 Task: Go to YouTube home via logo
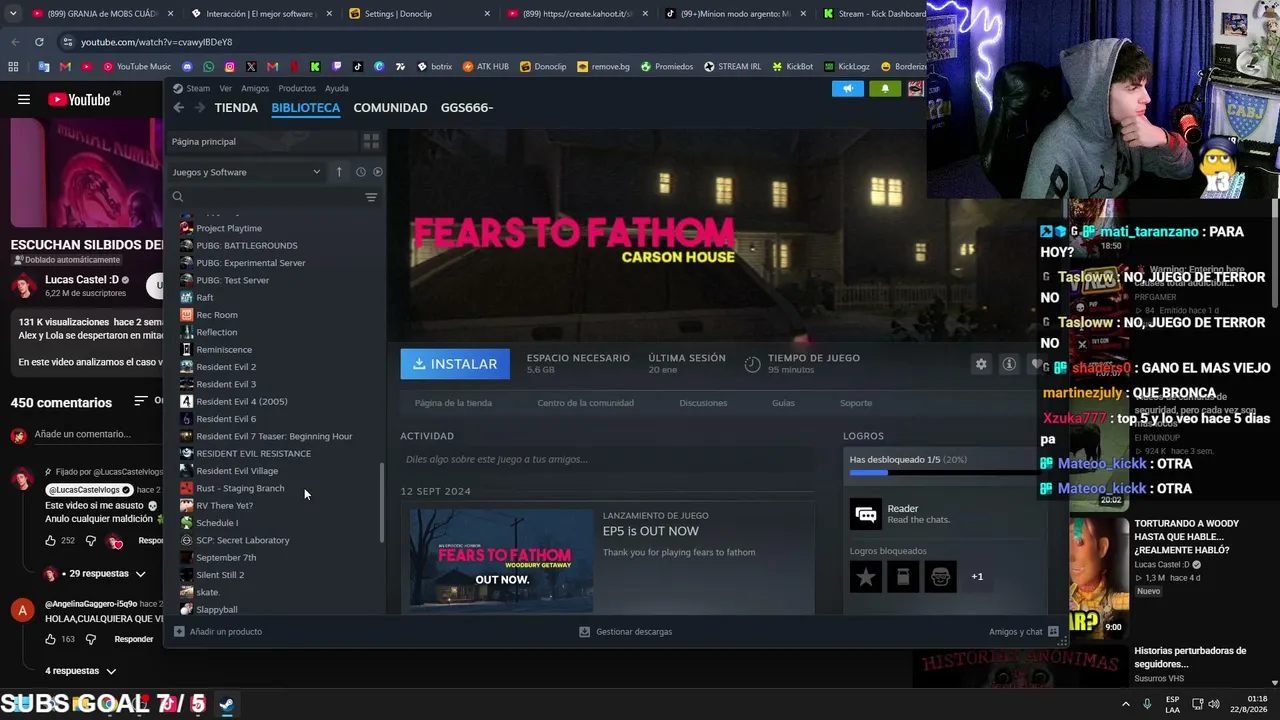point(79,99)
